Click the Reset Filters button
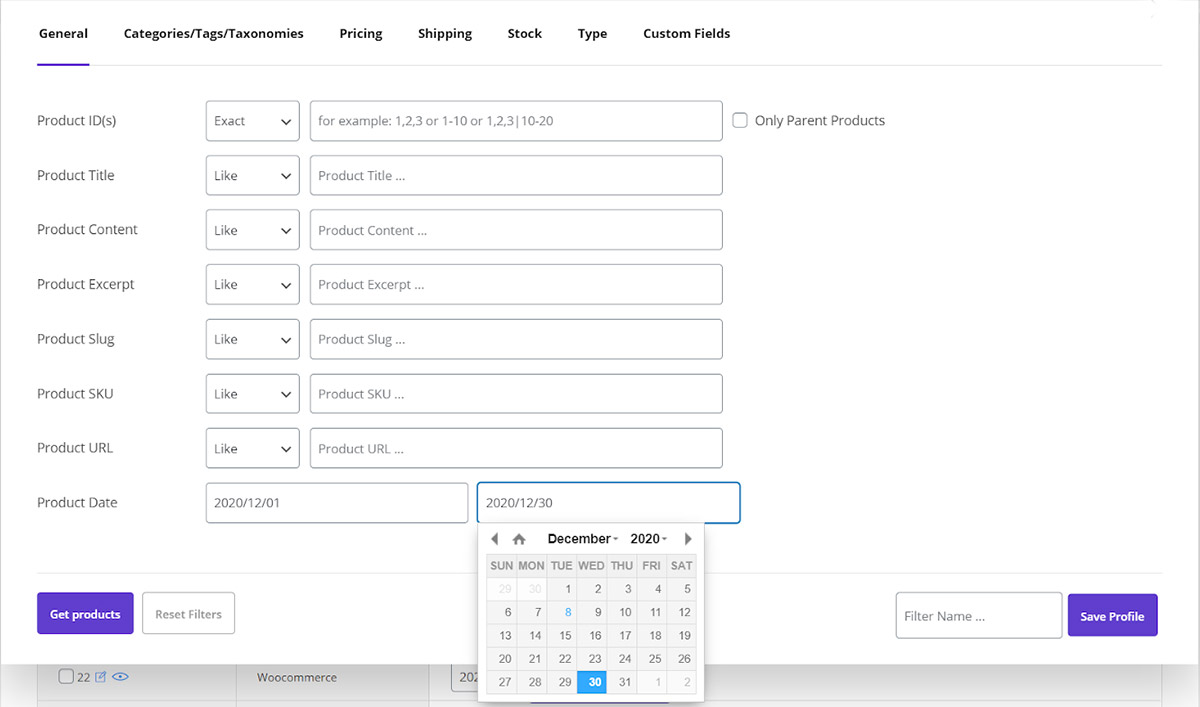Image resolution: width=1200 pixels, height=707 pixels. (188, 614)
